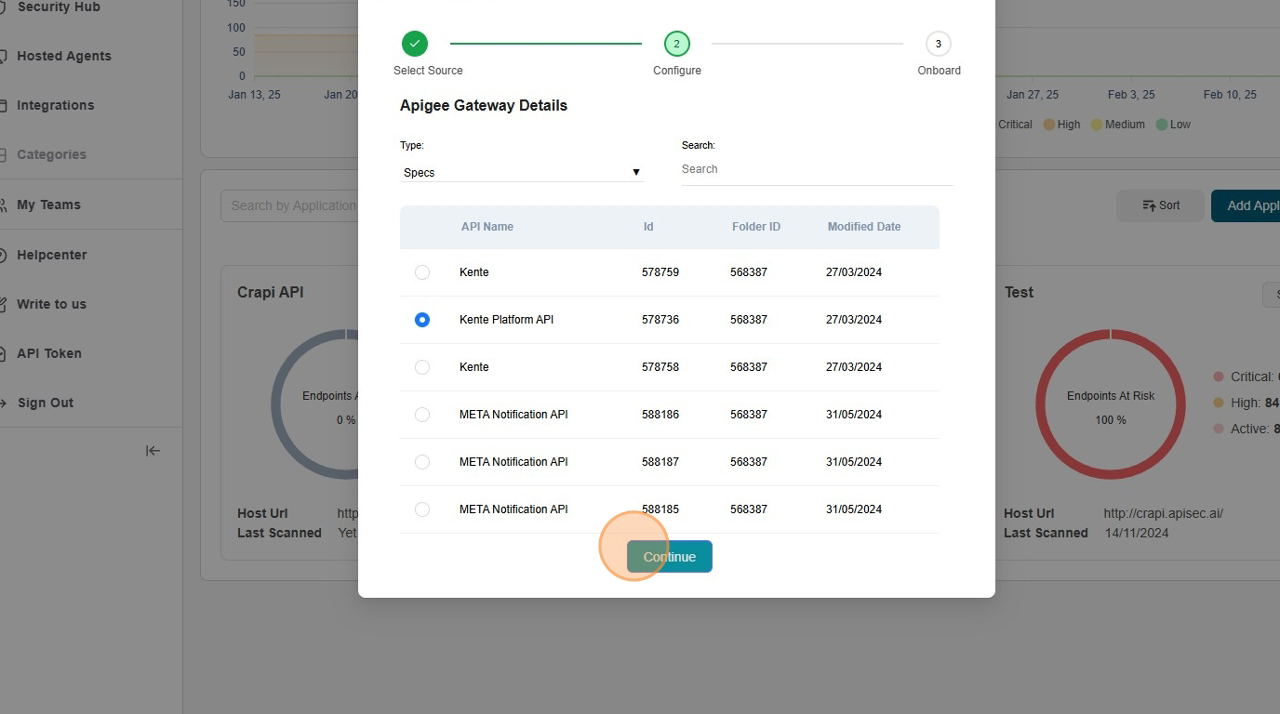
Task: Collapse the sidebar with the arrow icon
Action: tap(153, 451)
